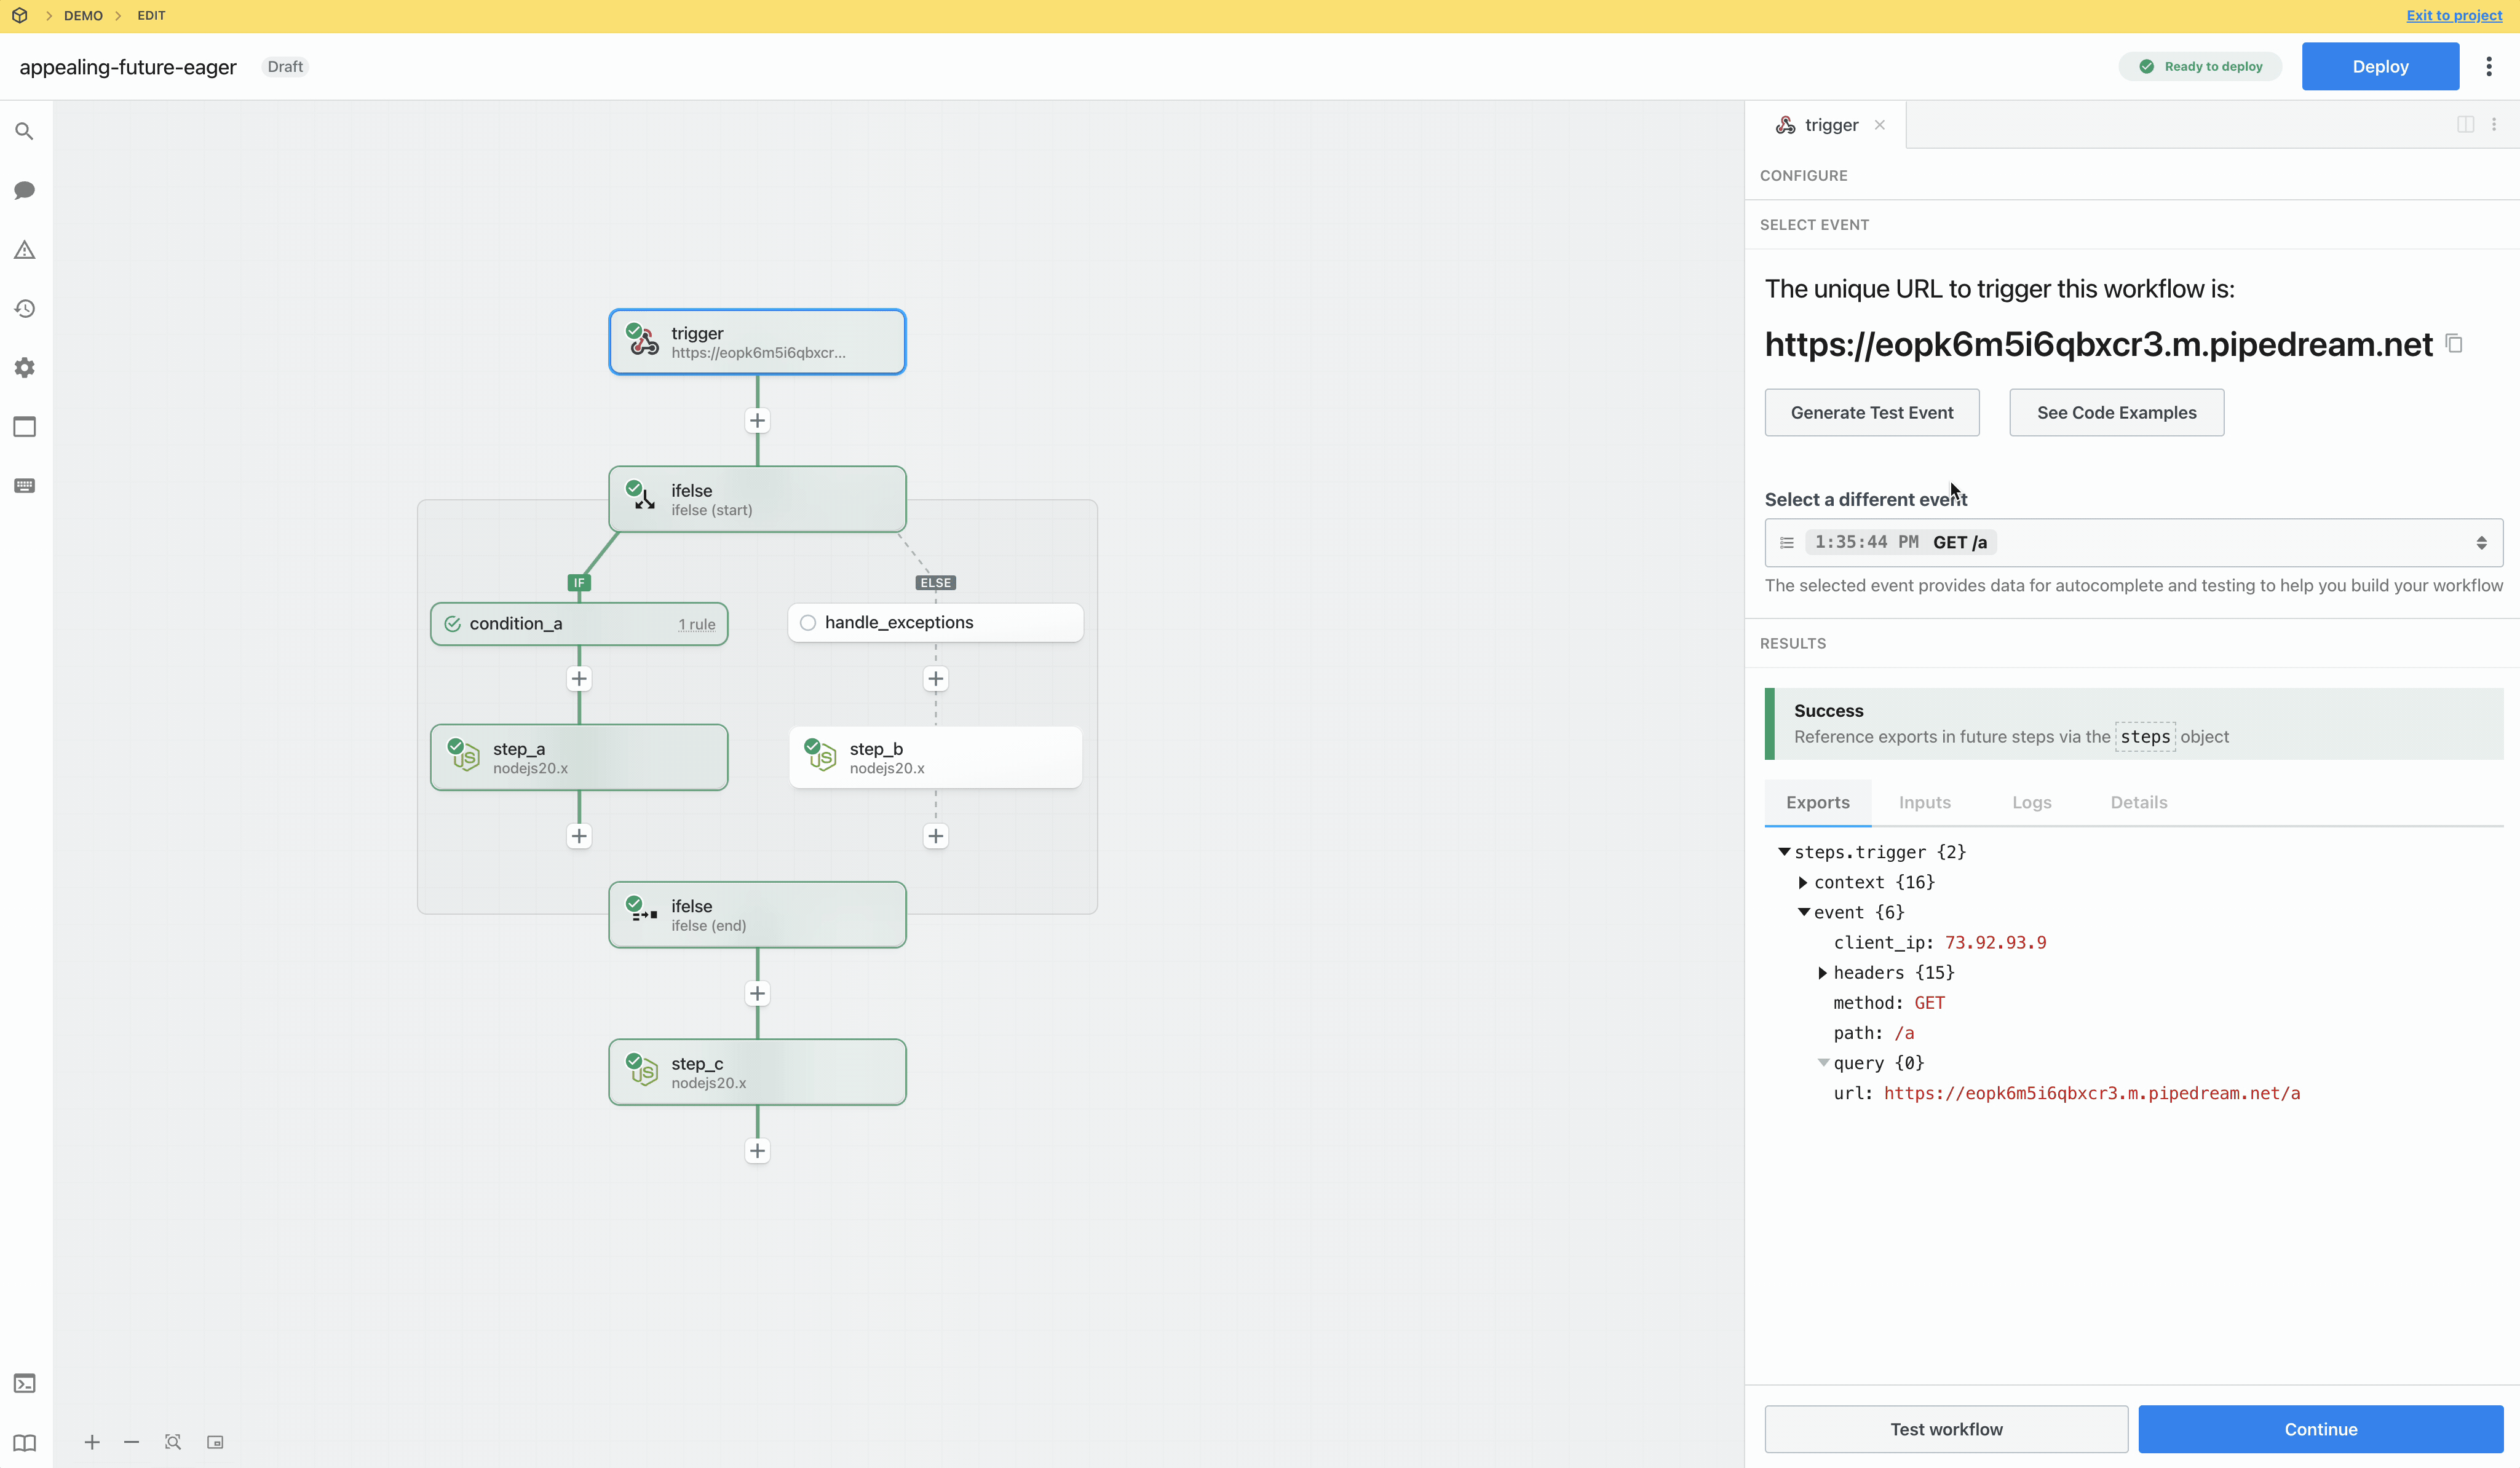Select the step_c node on canvas
The image size is (2520, 1468).
tap(757, 1072)
